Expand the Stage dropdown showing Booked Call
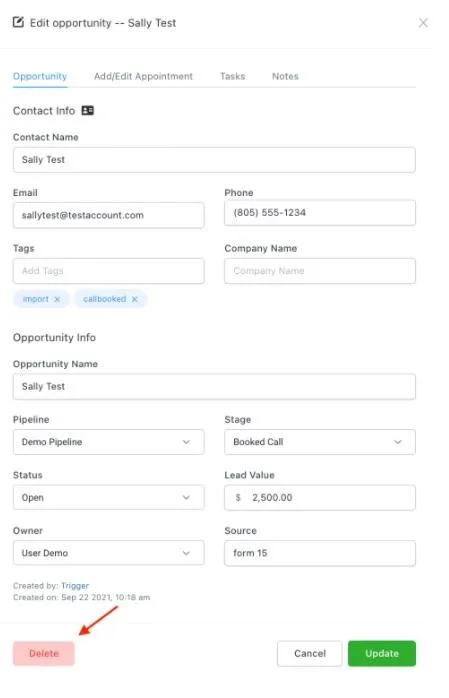449x698 pixels. tap(320, 442)
